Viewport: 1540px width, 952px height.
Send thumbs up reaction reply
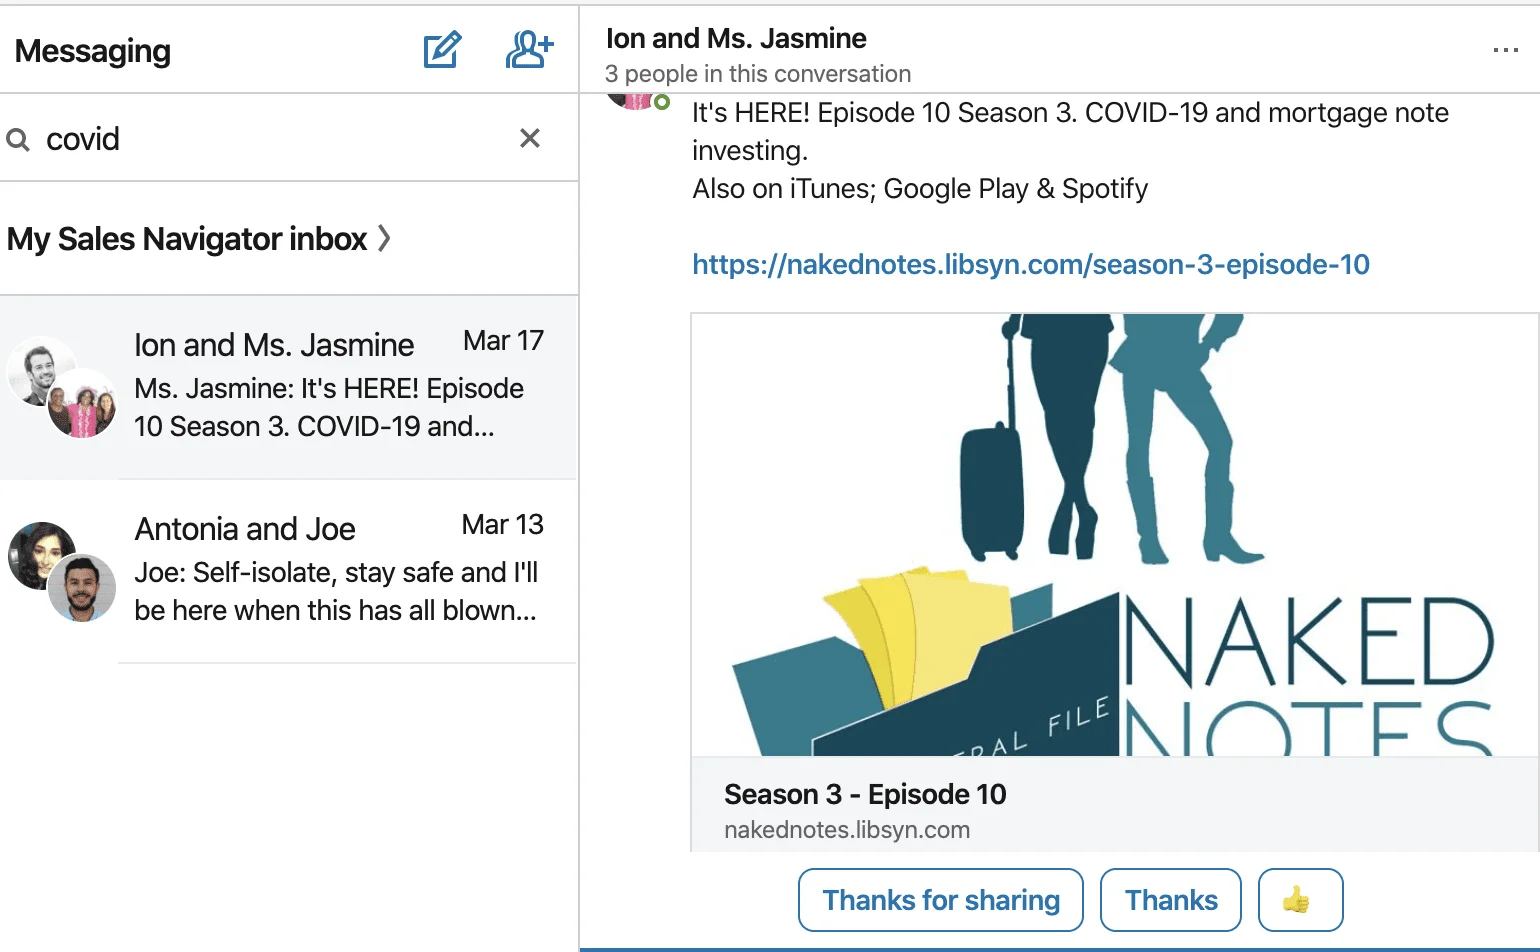[1300, 900]
